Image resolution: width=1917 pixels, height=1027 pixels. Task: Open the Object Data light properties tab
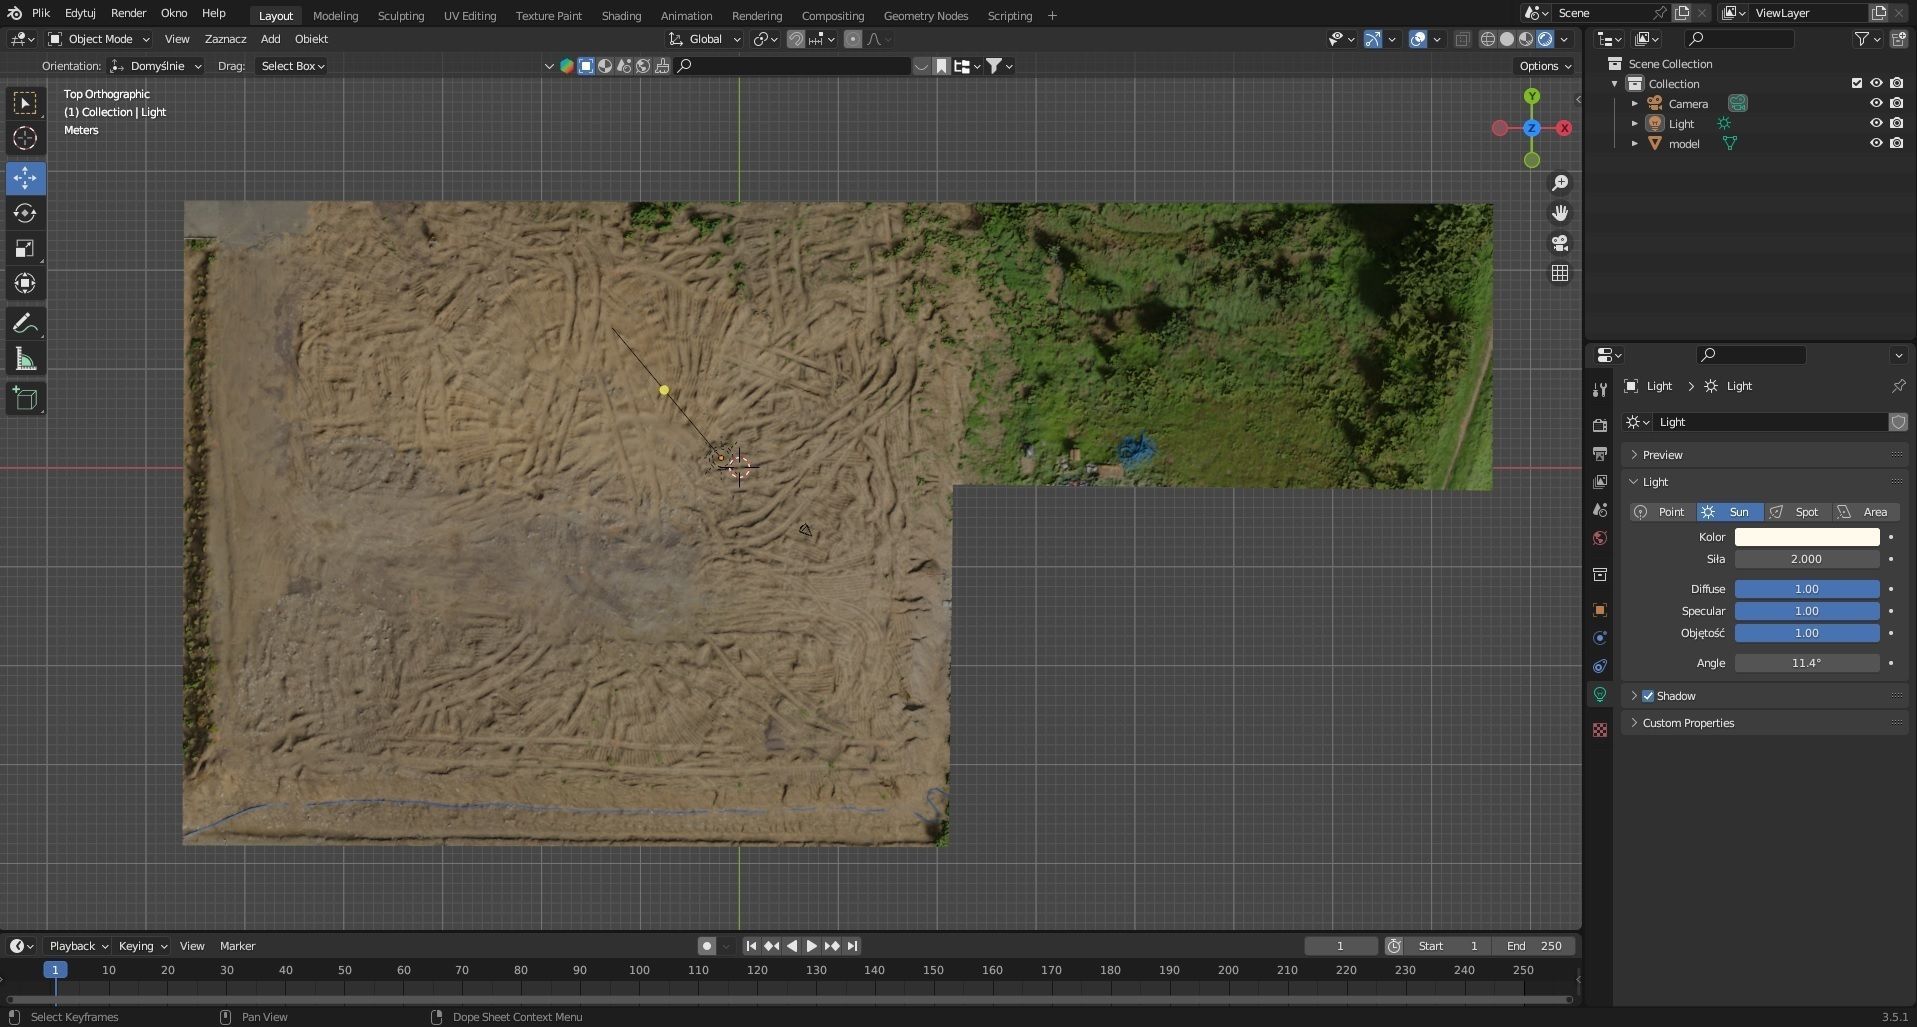point(1600,695)
